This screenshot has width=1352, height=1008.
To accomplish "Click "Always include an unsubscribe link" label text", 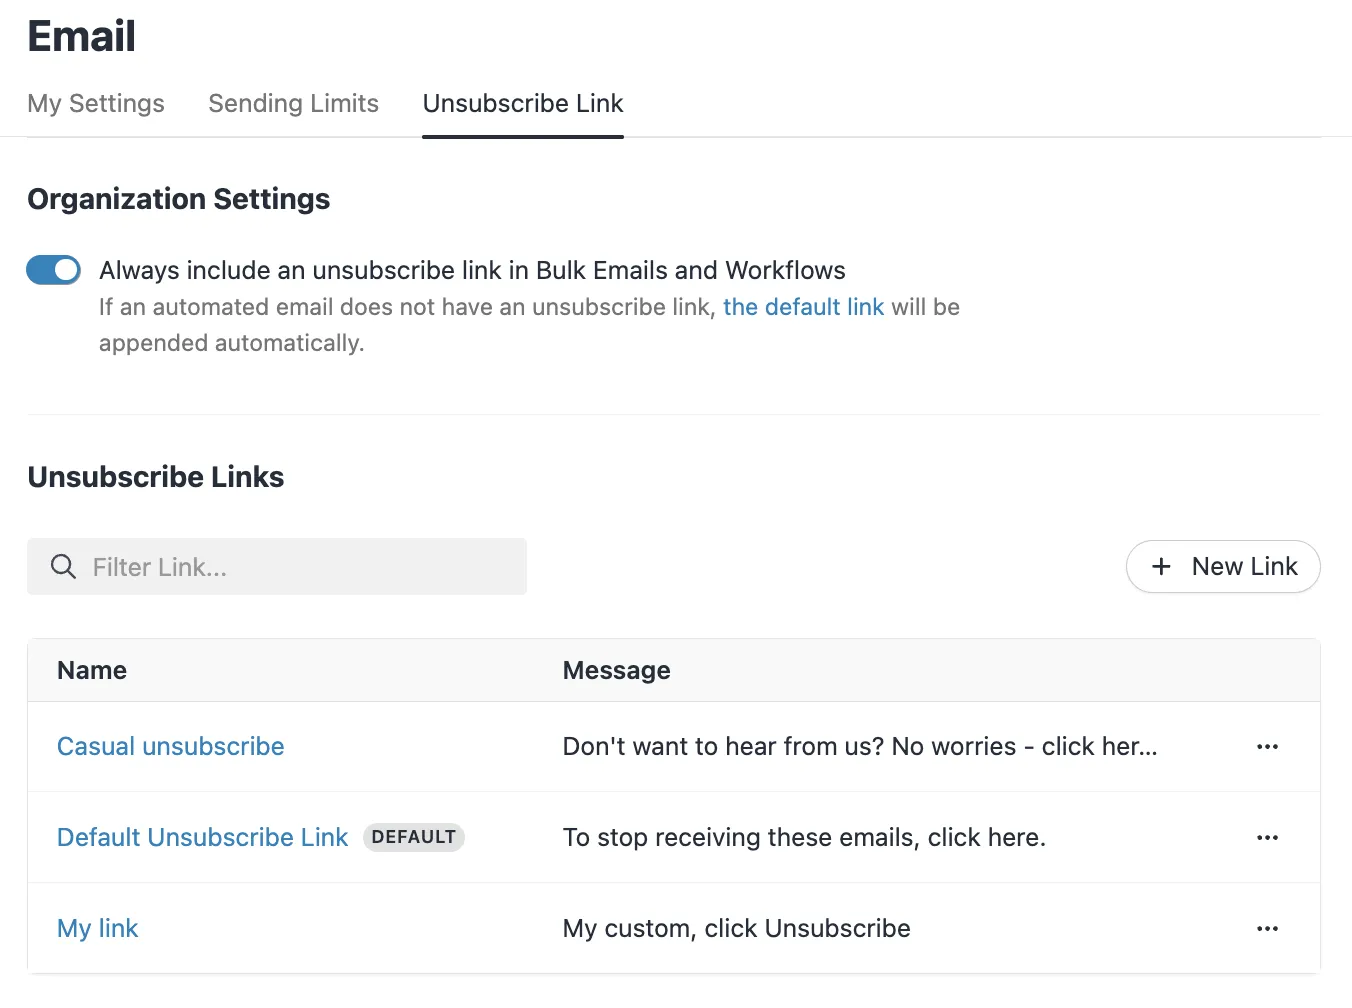I will click(472, 270).
